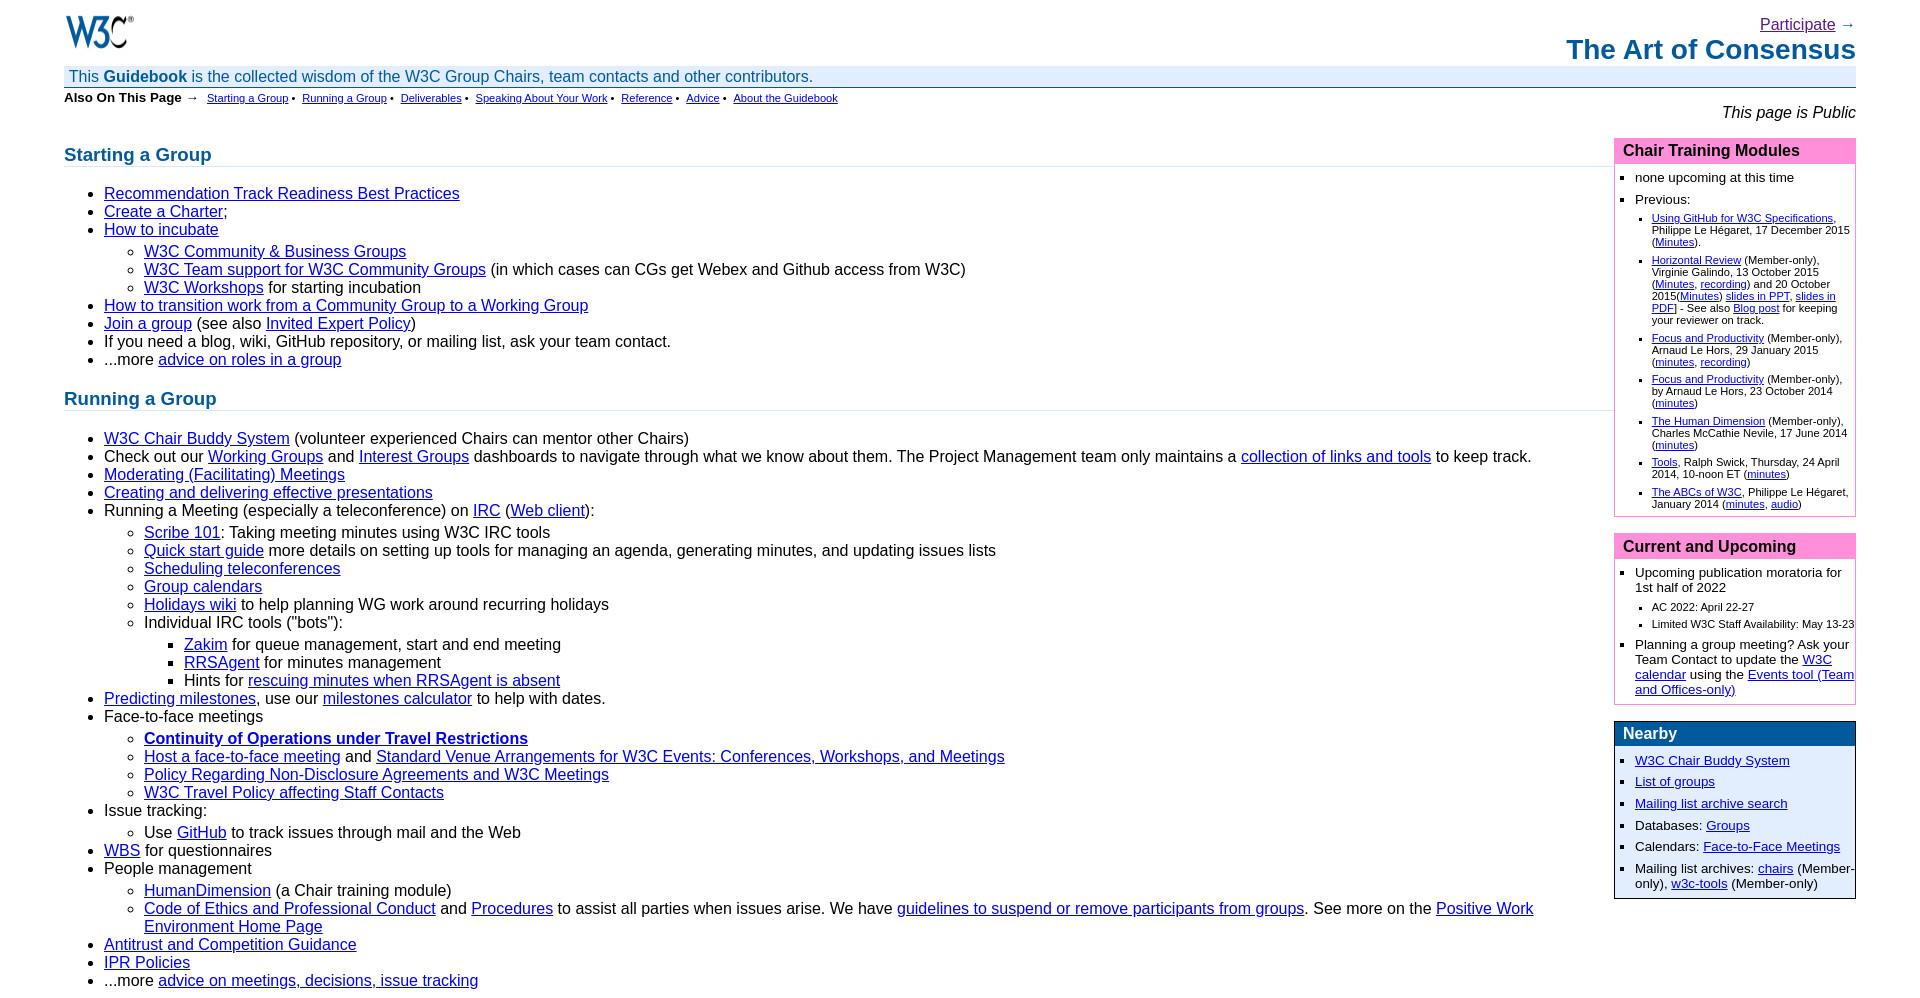This screenshot has width=1920, height=998.
Task: Open W3C Travel Policy affecting Staff Contacts
Action: [x=294, y=793]
